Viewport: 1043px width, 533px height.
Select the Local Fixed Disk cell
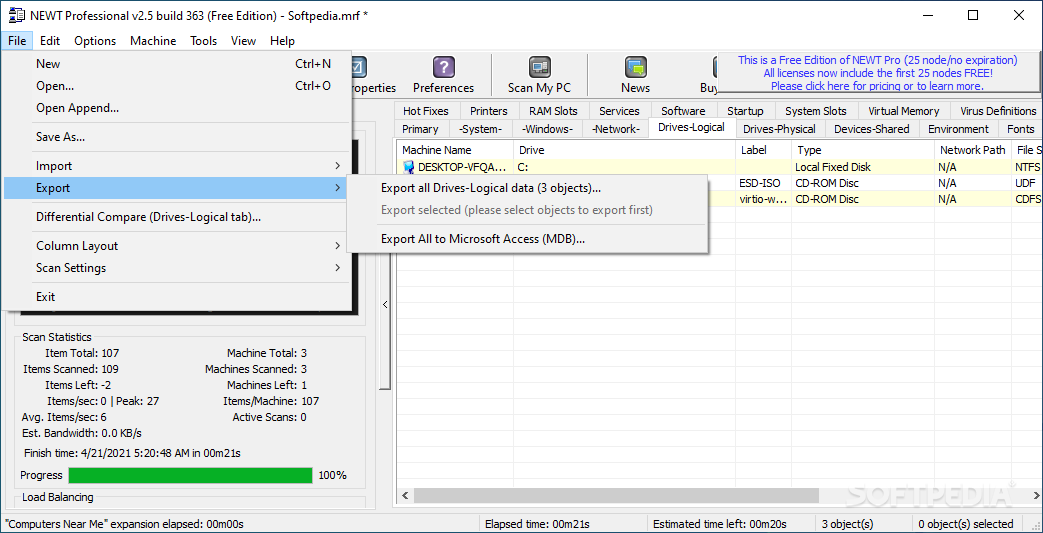pyautogui.click(x=863, y=167)
